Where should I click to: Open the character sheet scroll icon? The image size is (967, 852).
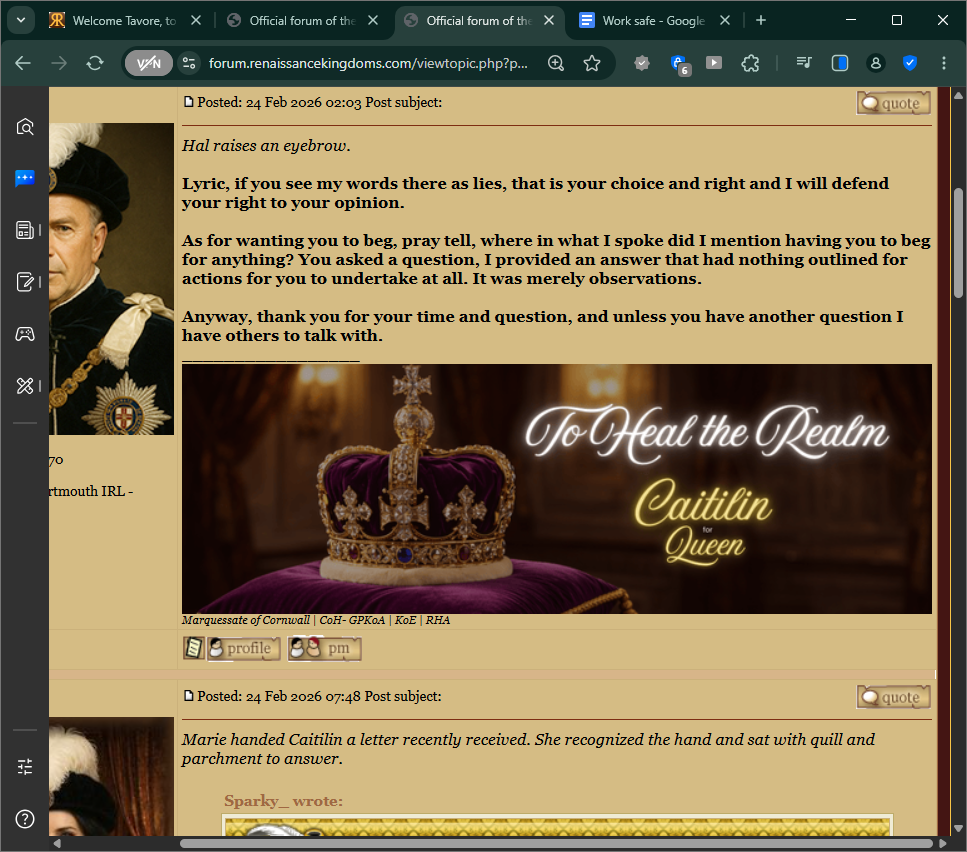click(x=194, y=649)
